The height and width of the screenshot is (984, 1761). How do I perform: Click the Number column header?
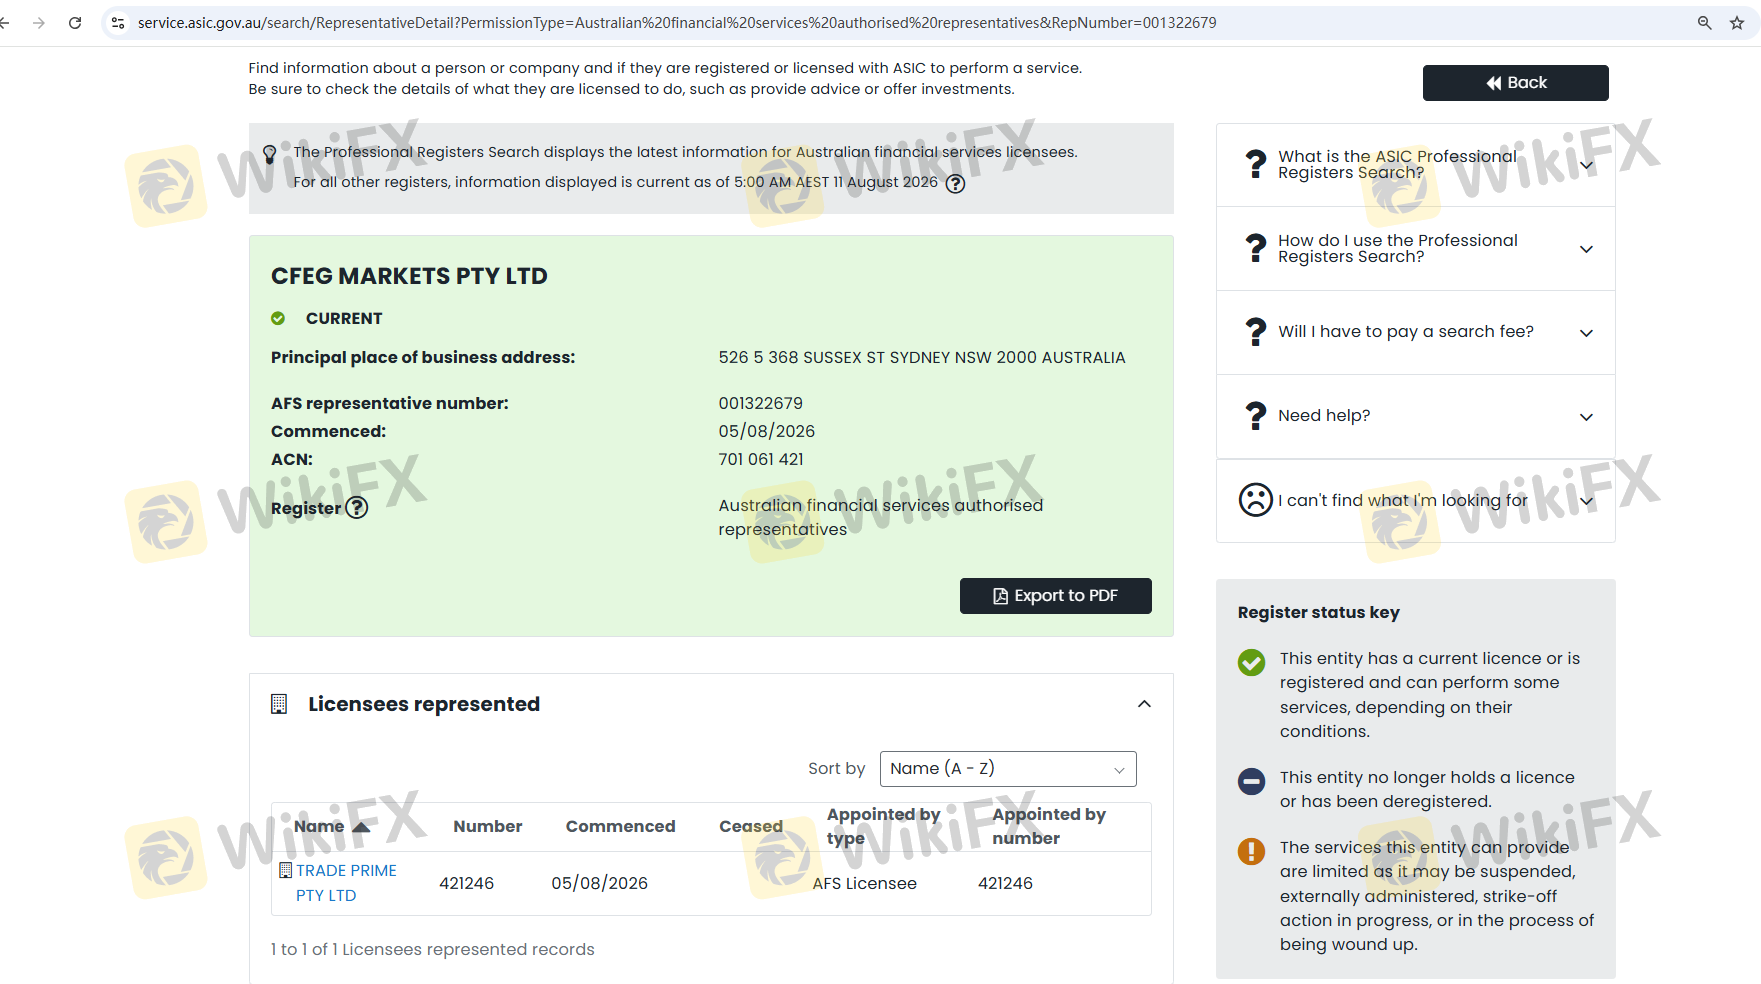pyautogui.click(x=488, y=827)
